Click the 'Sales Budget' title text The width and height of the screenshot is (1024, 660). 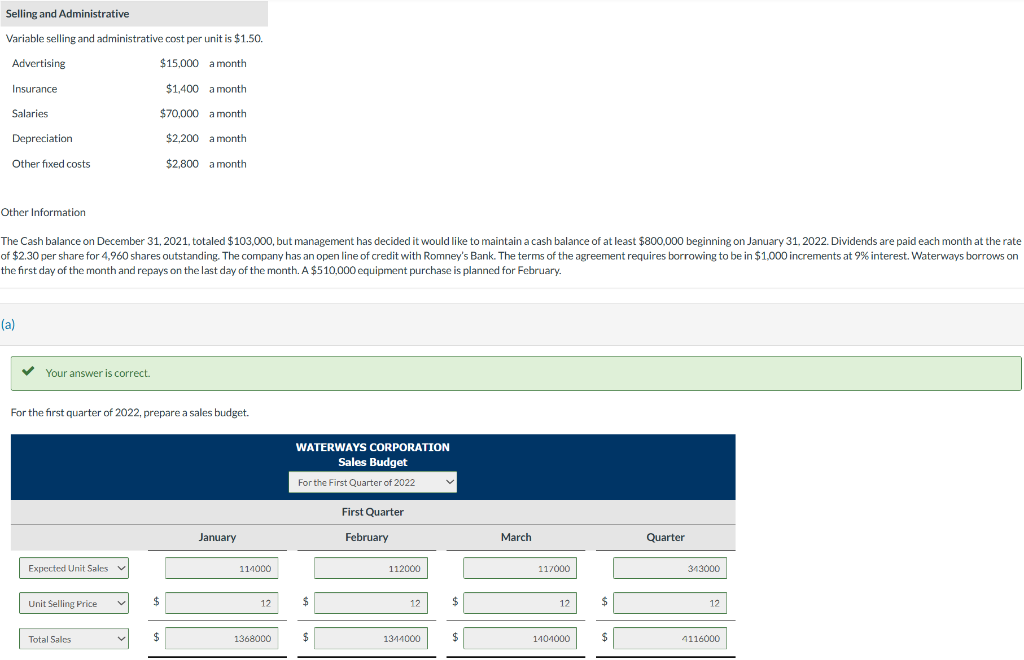pyautogui.click(x=373, y=462)
